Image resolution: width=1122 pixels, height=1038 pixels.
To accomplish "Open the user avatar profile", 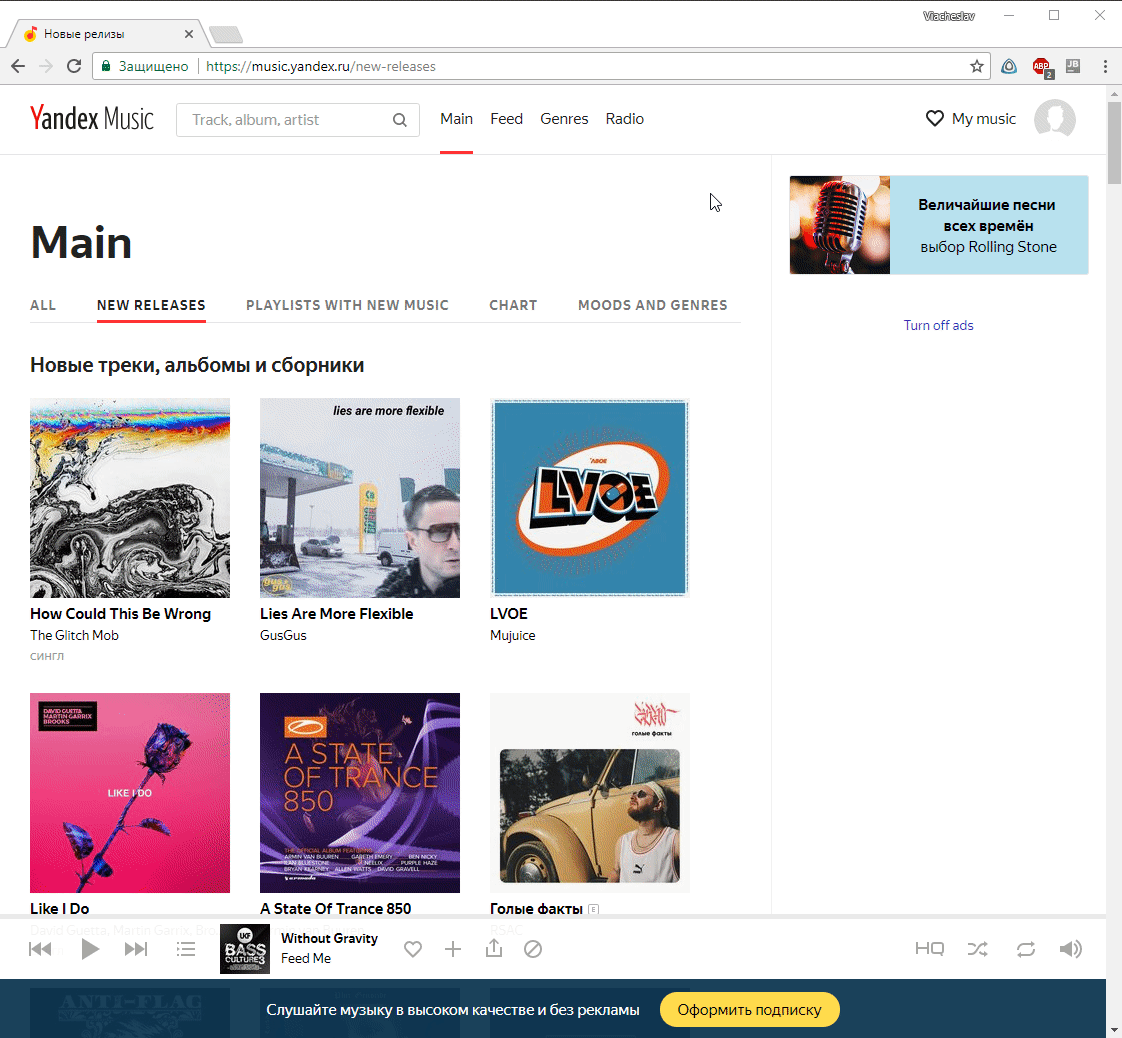I will 1055,119.
